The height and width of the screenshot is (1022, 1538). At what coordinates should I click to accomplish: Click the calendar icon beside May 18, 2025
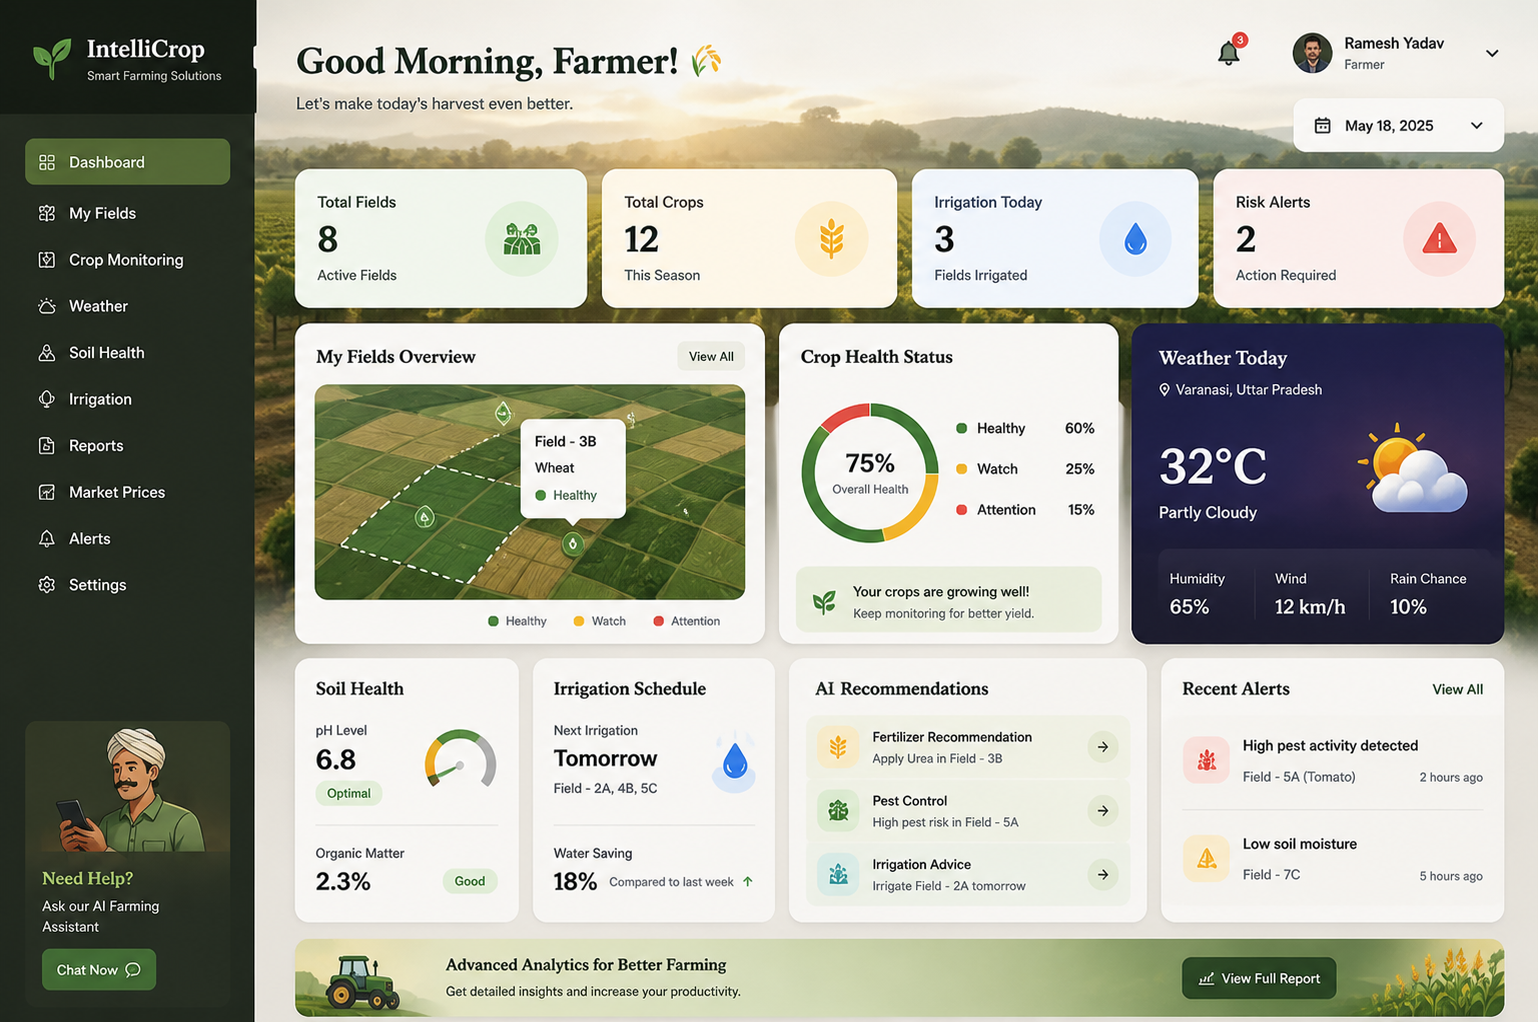pos(1322,126)
